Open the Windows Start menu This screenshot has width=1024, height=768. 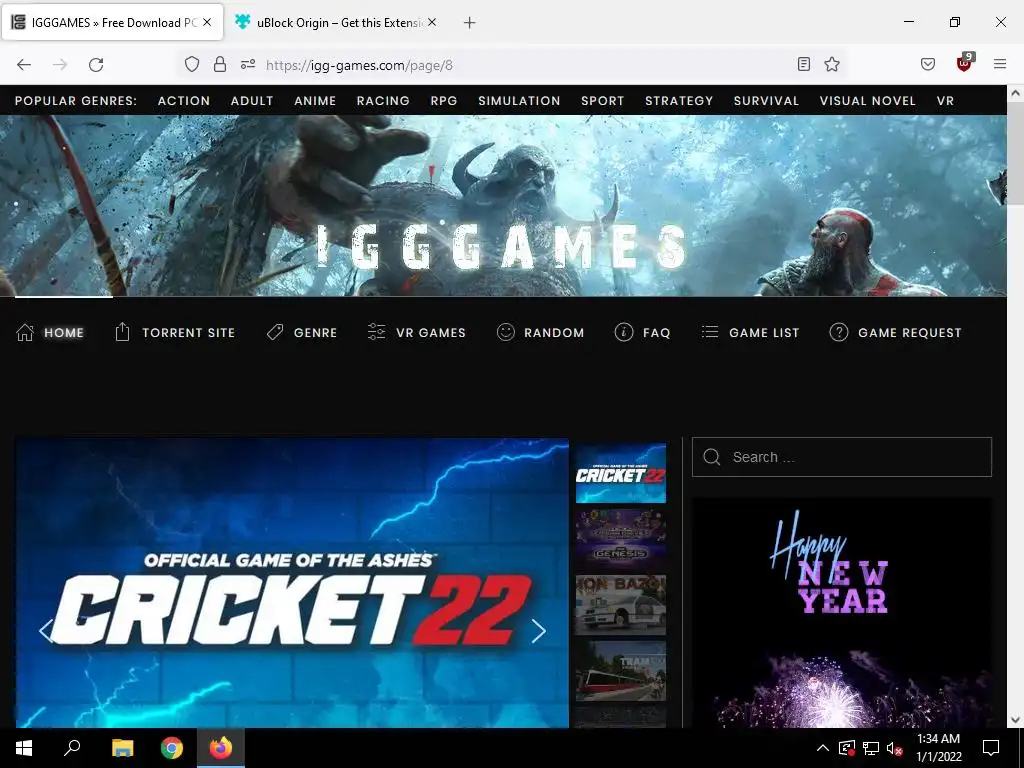click(x=24, y=748)
